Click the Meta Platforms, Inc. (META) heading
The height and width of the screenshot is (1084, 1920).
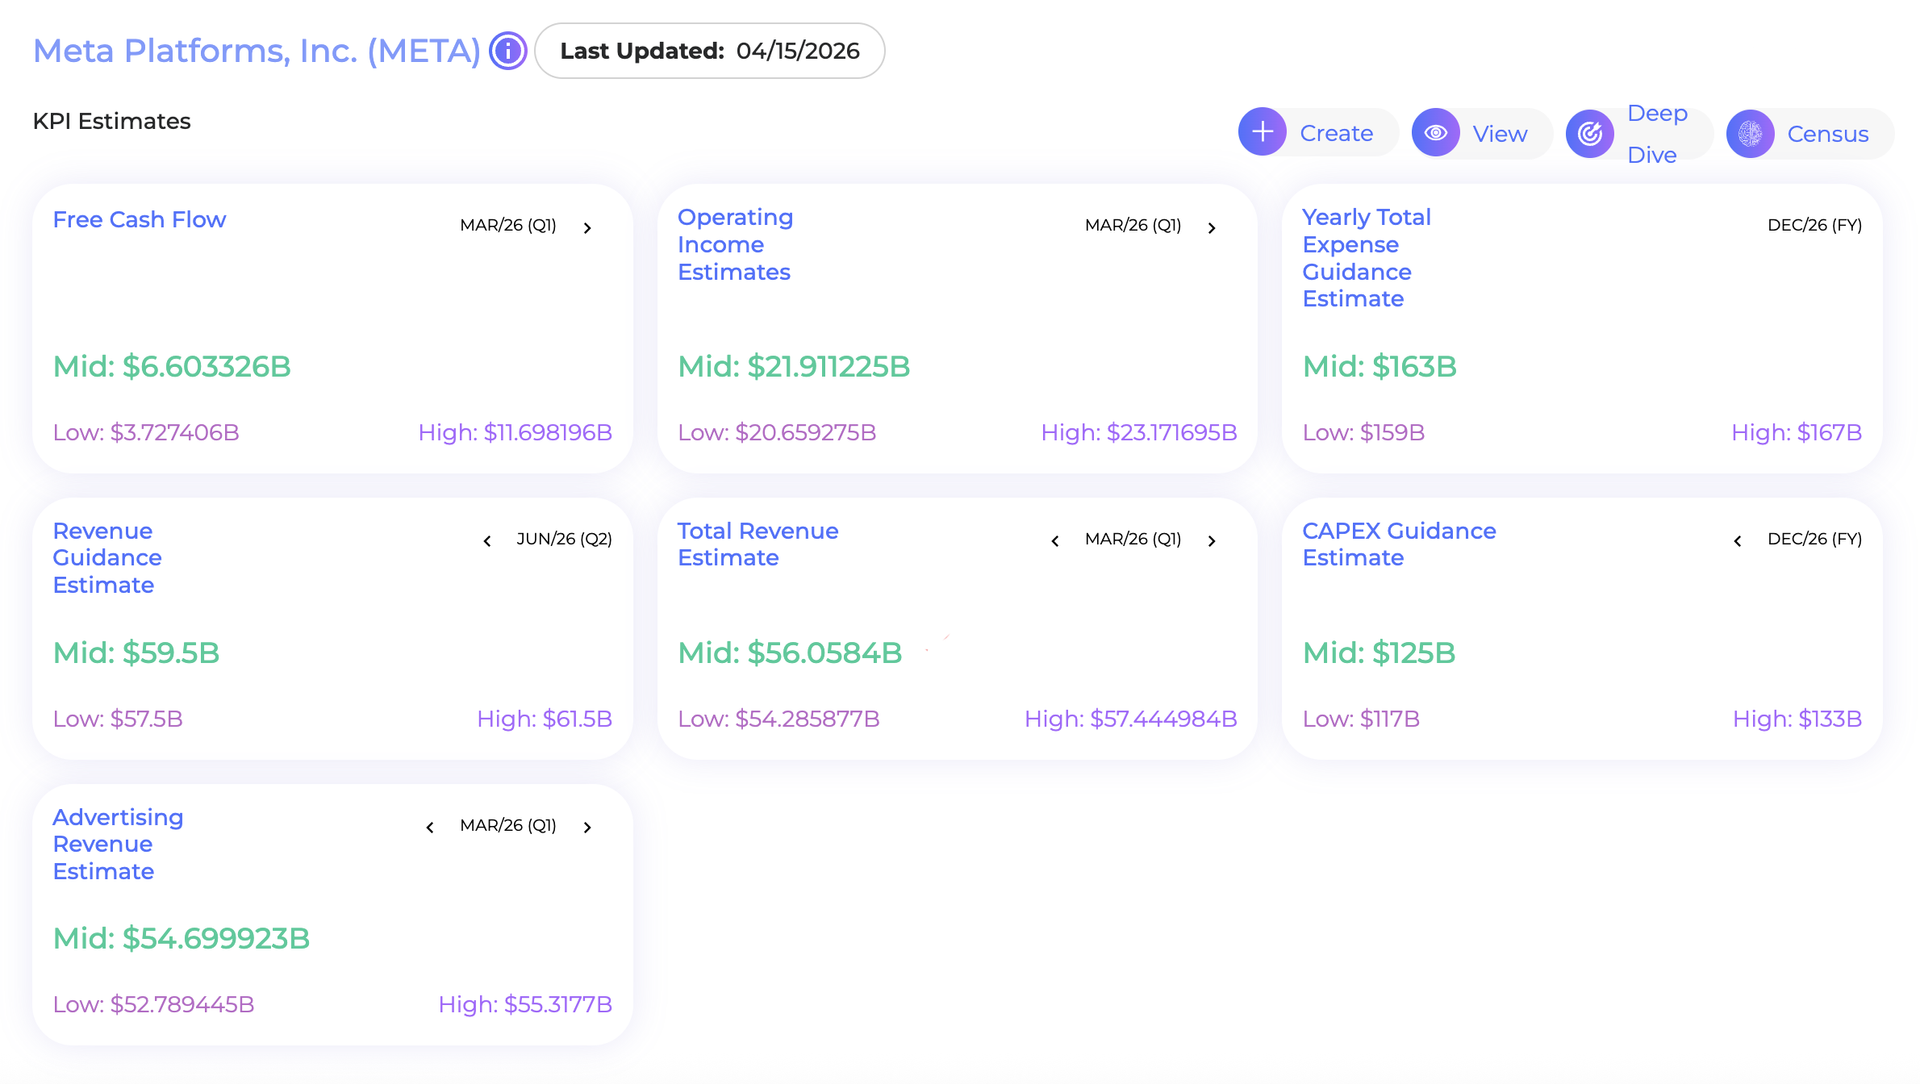(257, 51)
